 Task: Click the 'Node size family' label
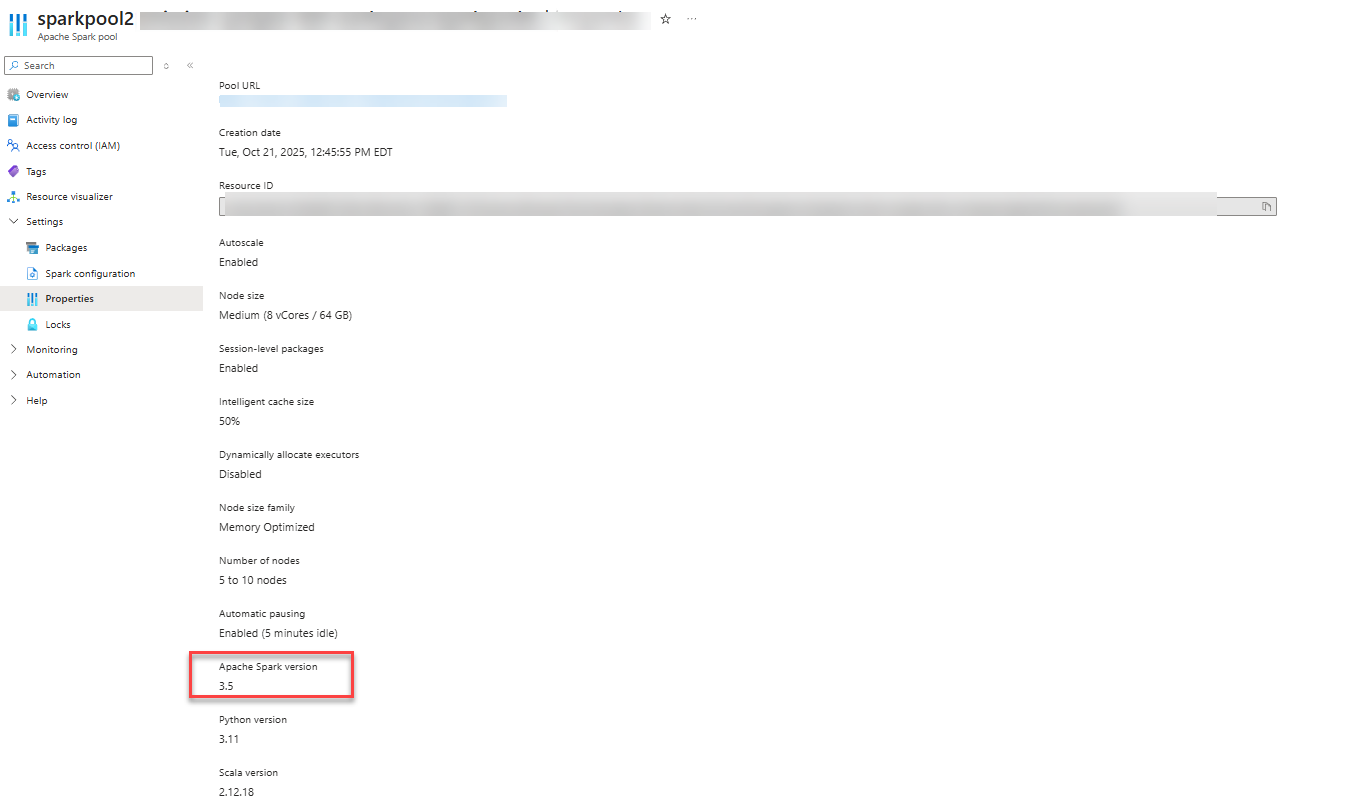click(257, 508)
